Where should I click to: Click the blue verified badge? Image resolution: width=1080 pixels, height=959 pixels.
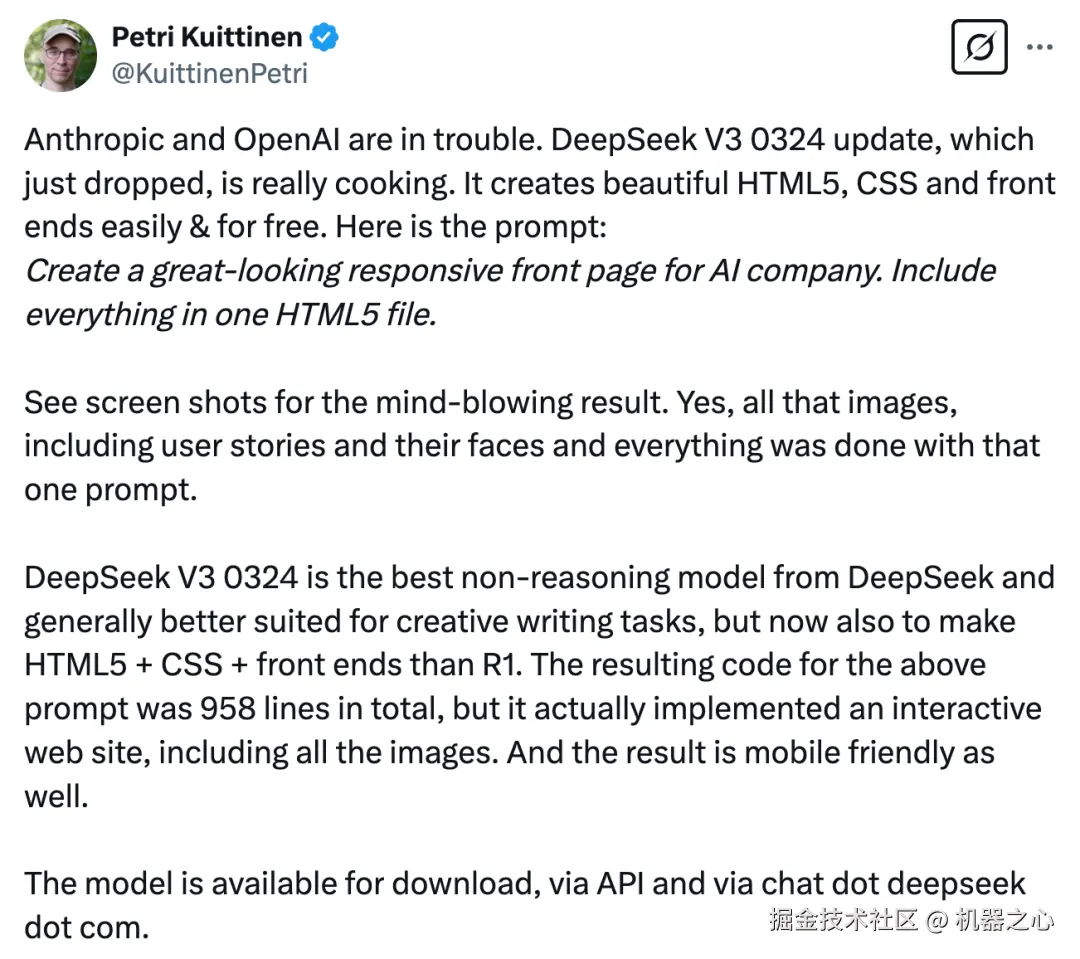324,37
